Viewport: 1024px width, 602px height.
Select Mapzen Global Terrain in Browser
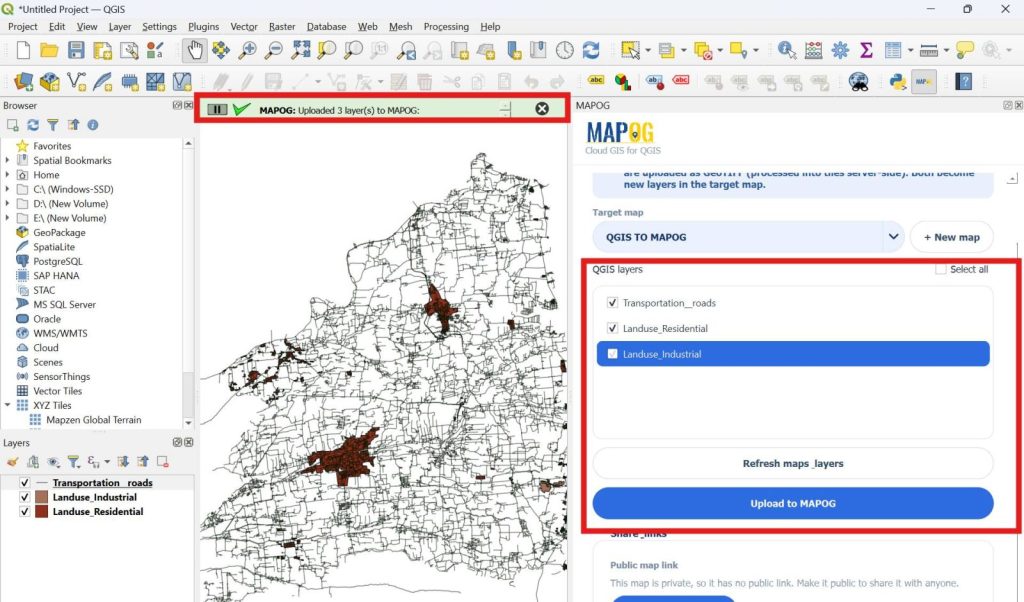pyautogui.click(x=93, y=420)
